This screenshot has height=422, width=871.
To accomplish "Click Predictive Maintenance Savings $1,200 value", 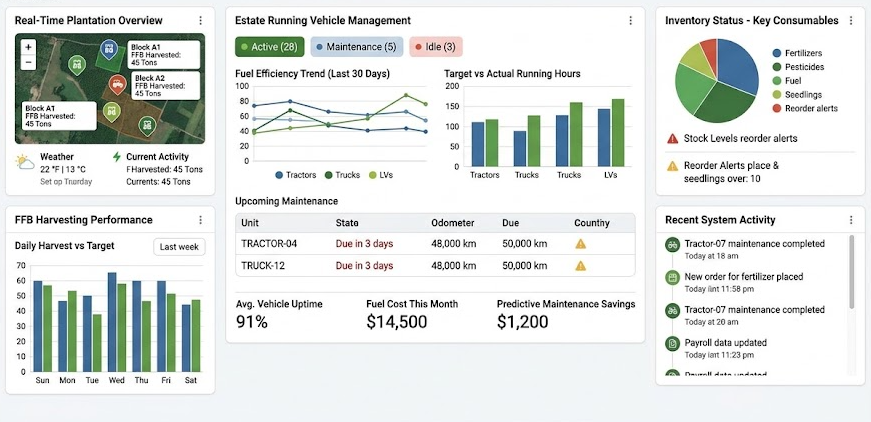I will [x=523, y=322].
